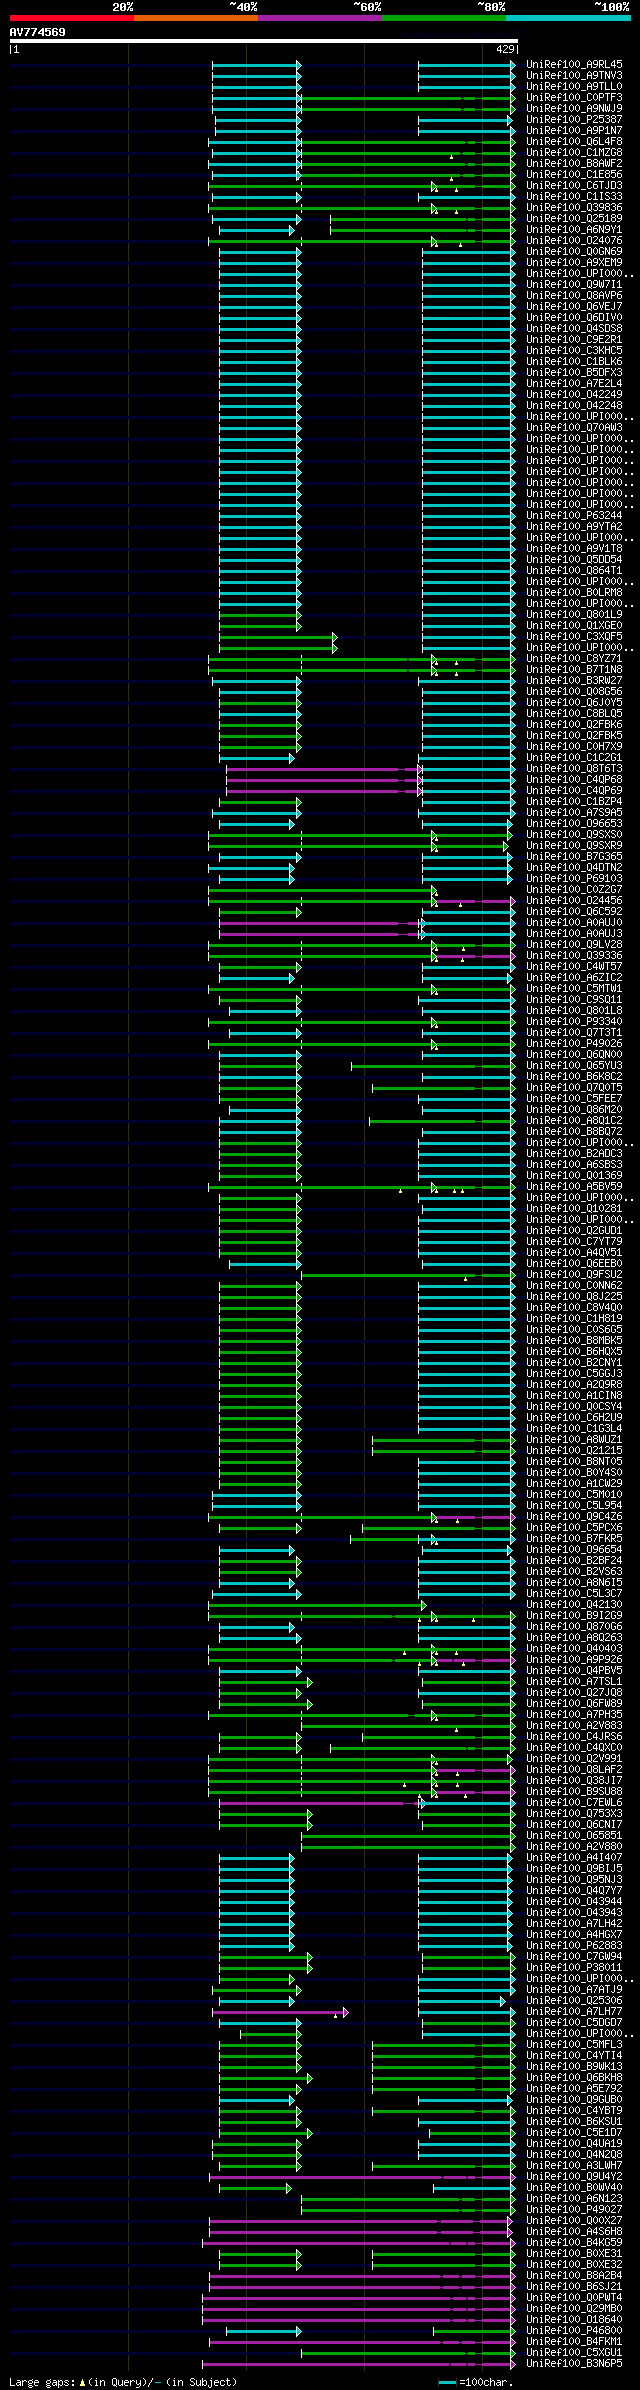Screen dimensions: 640x2390
Task: Select text UniRef100_Q9C4Z6
Action: [x=574, y=1517]
